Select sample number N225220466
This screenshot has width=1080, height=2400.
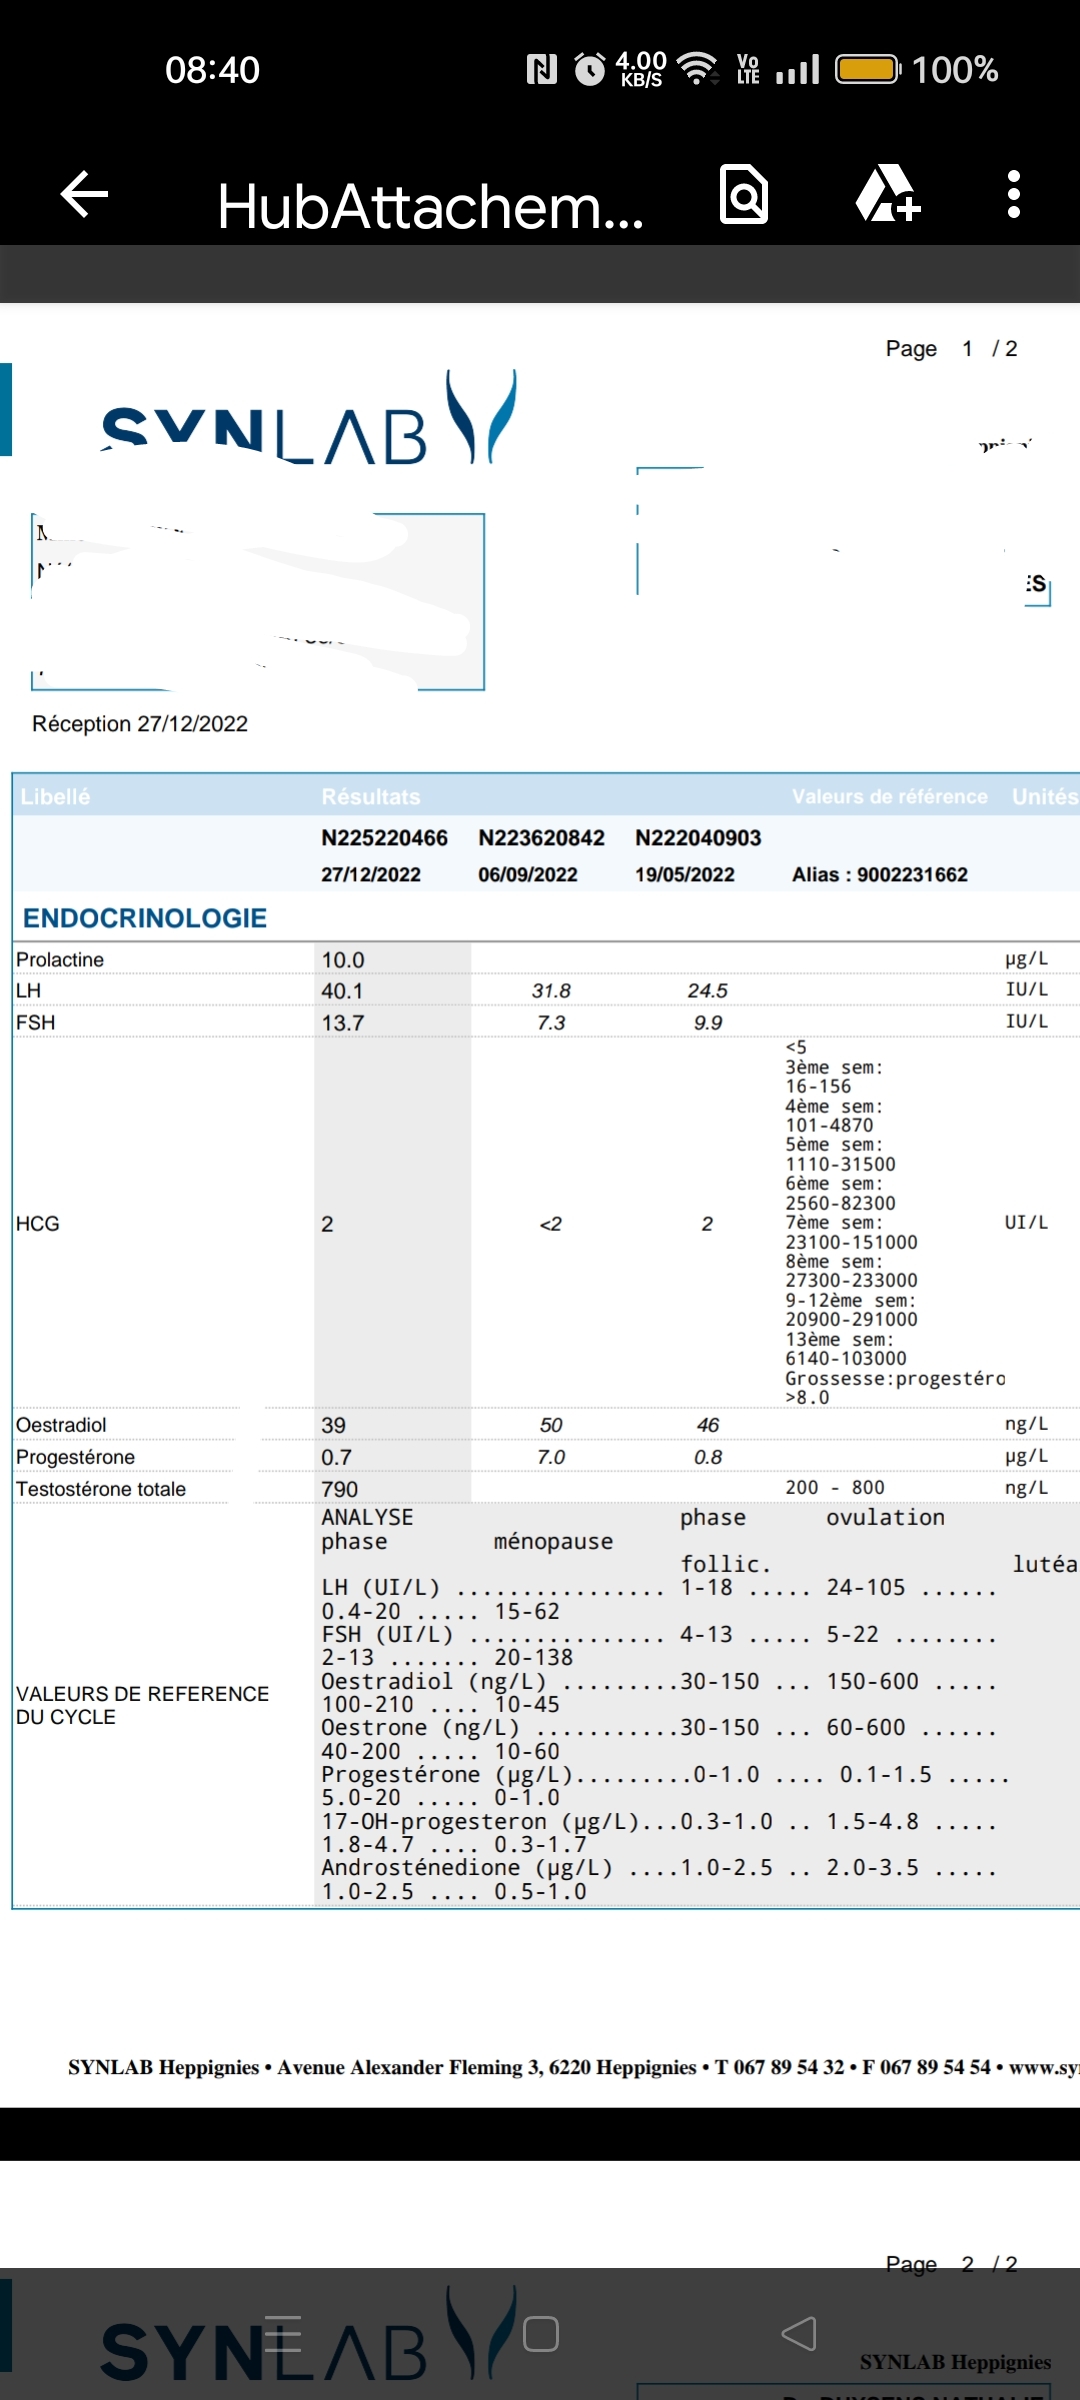coord(384,838)
